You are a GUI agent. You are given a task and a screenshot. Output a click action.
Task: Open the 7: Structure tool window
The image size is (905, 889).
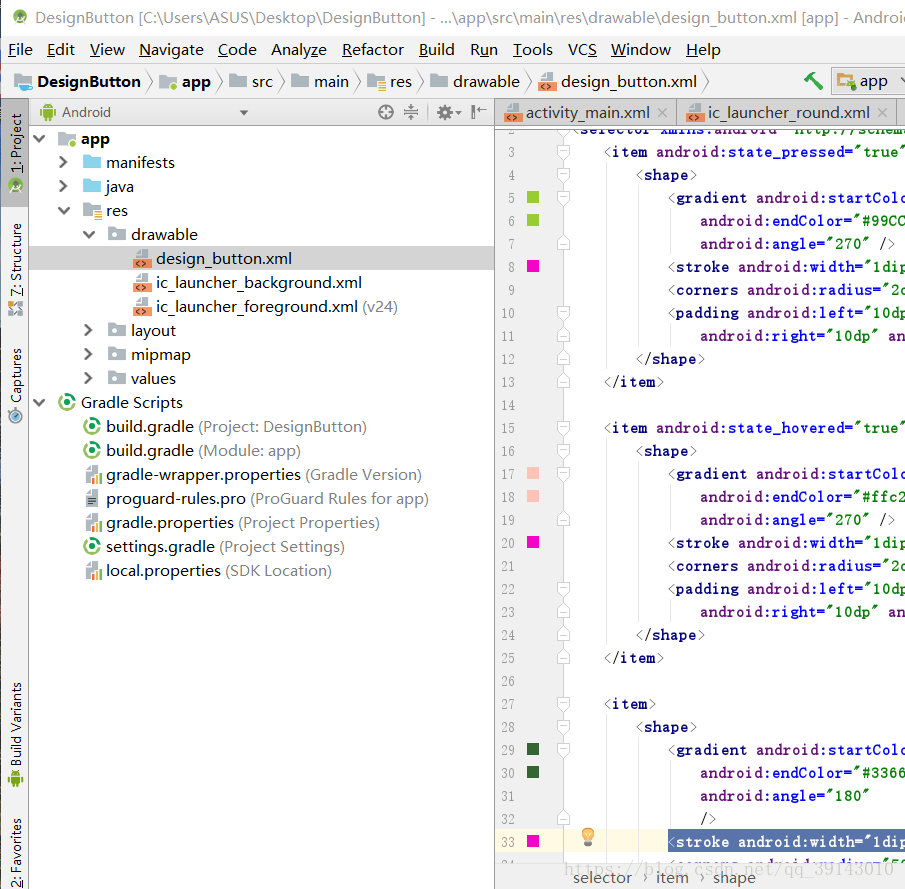tap(16, 269)
